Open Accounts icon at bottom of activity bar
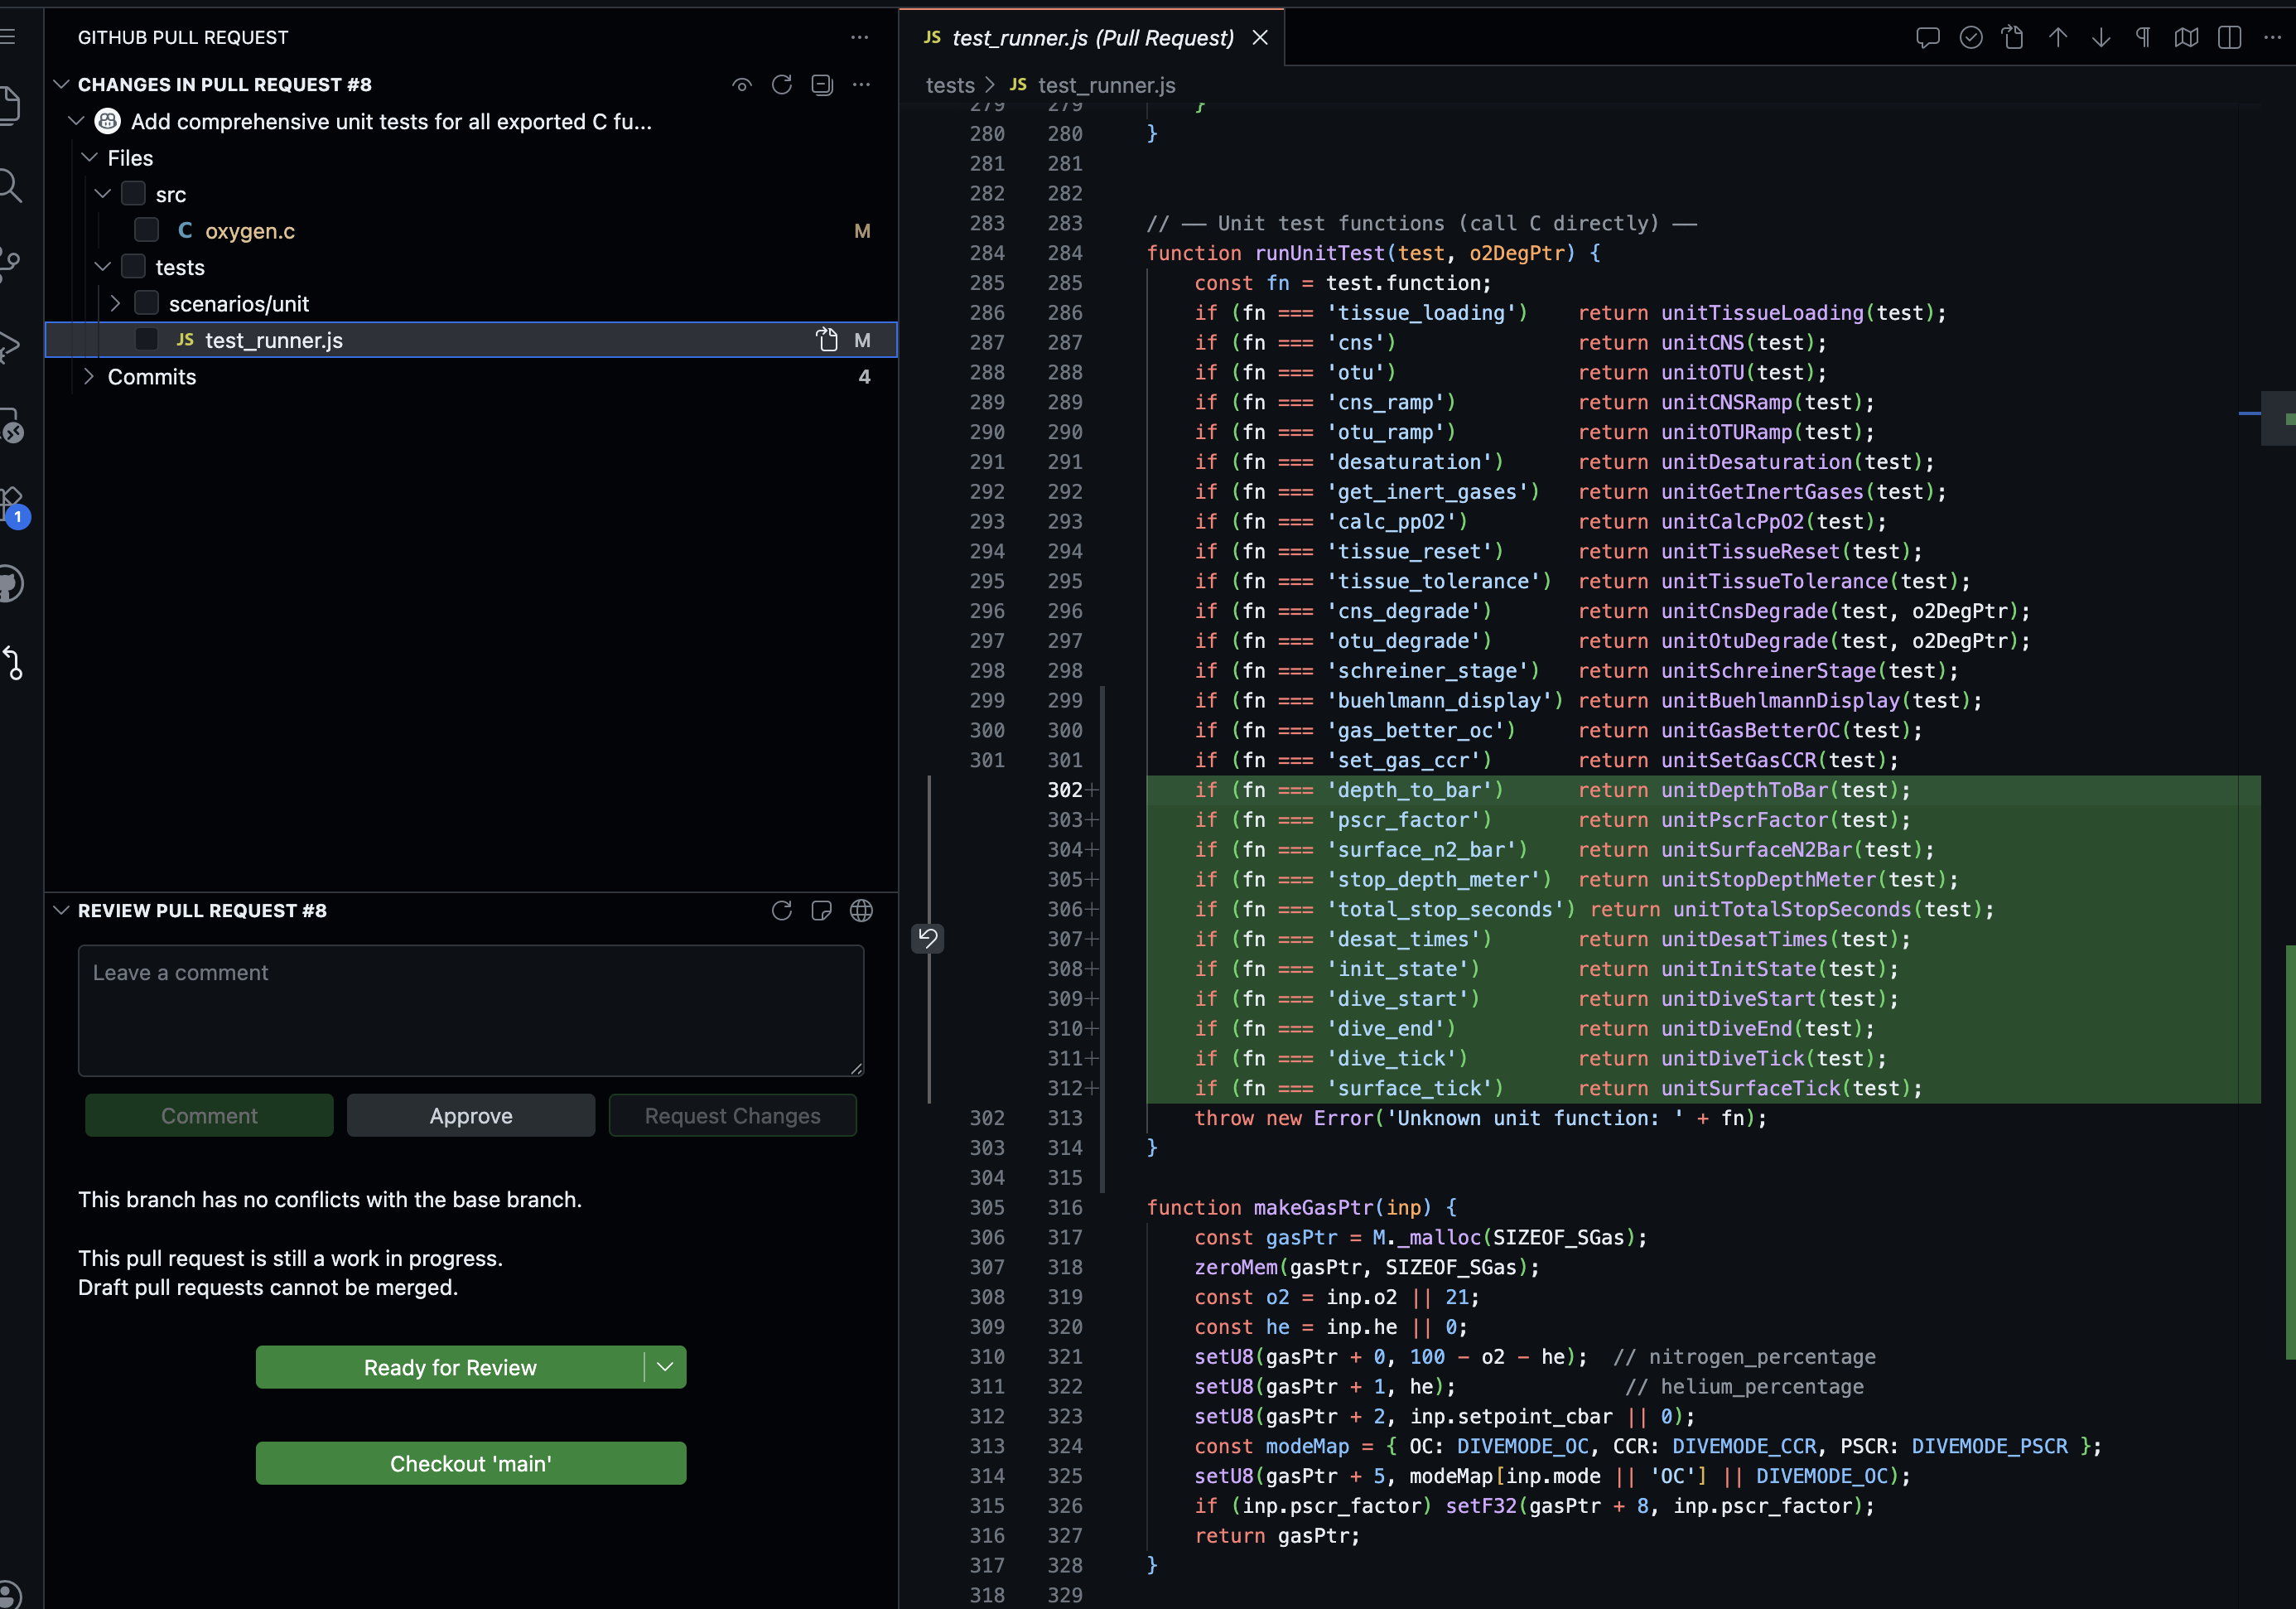Screen dimensions: 2296x1609 point(10,1594)
